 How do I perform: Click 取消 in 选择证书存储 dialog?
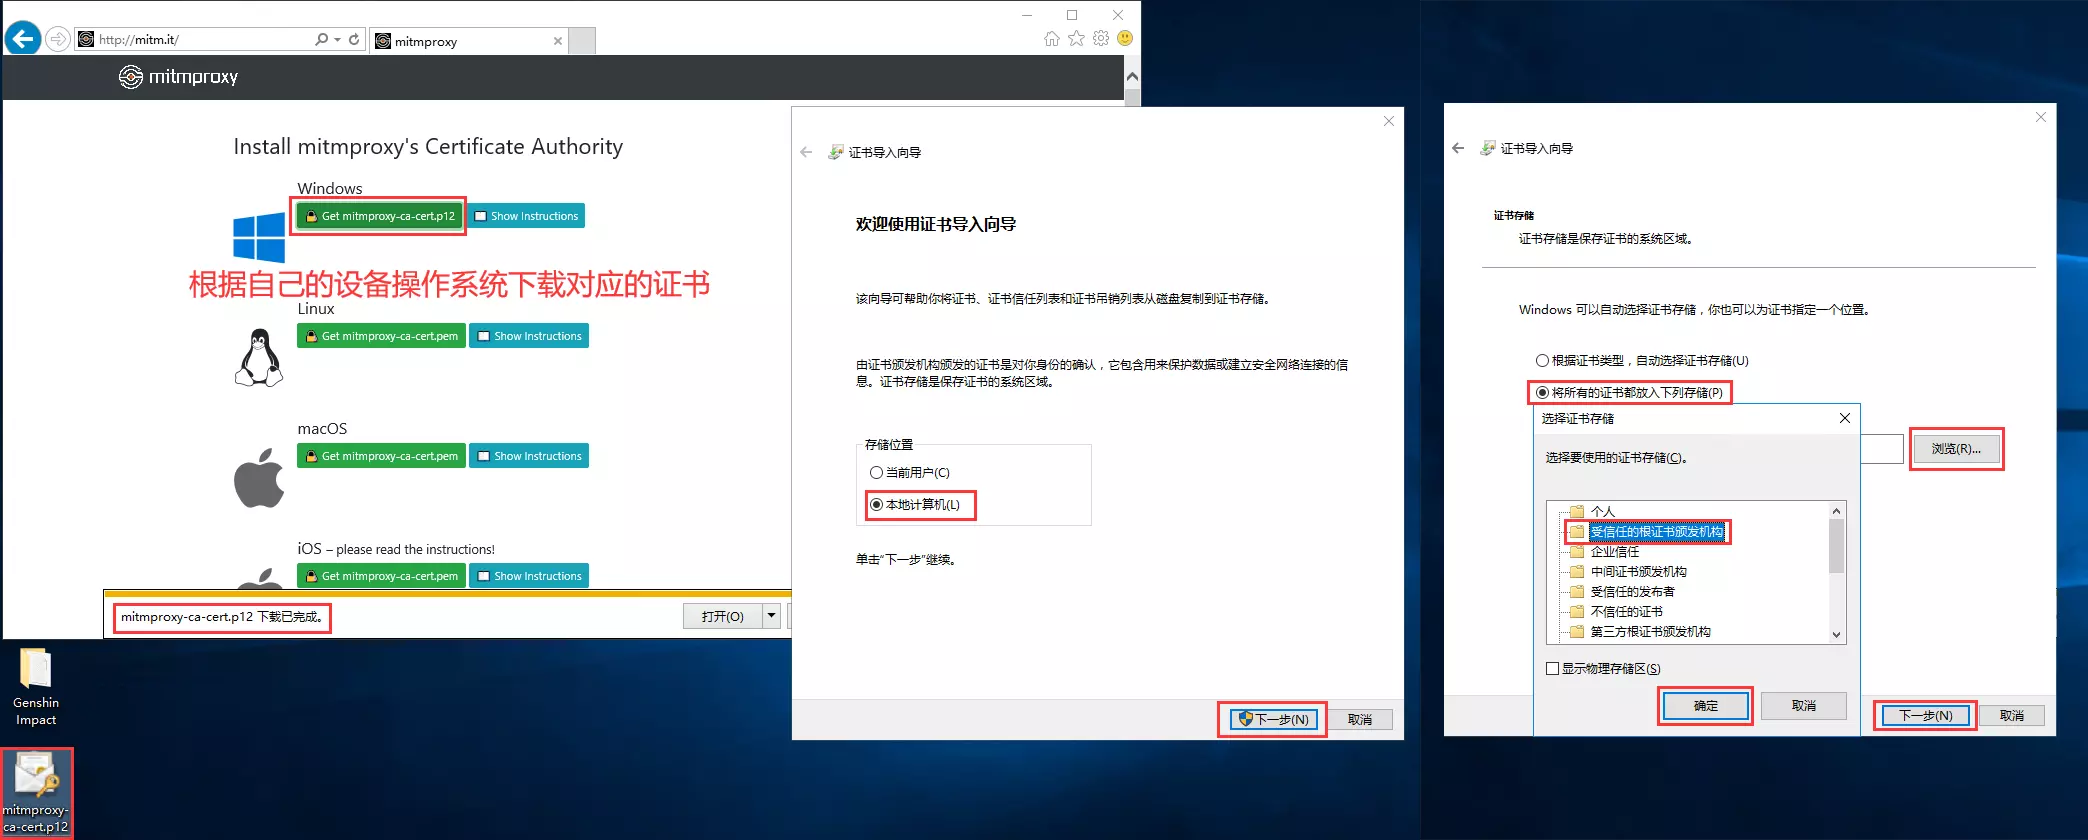1804,705
